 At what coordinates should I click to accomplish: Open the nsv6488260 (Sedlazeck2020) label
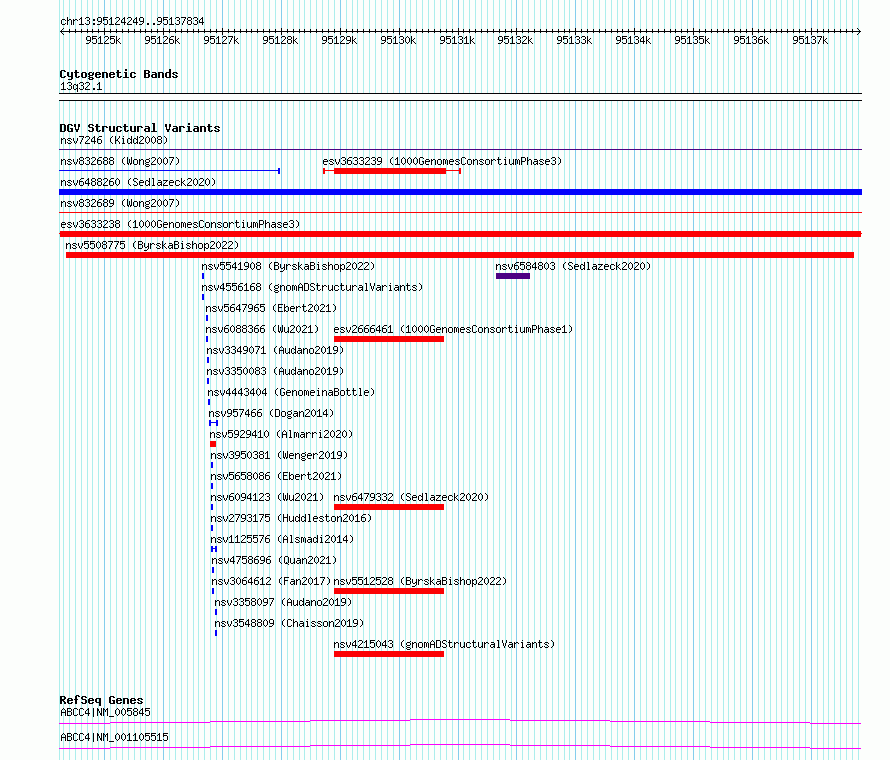(138, 182)
